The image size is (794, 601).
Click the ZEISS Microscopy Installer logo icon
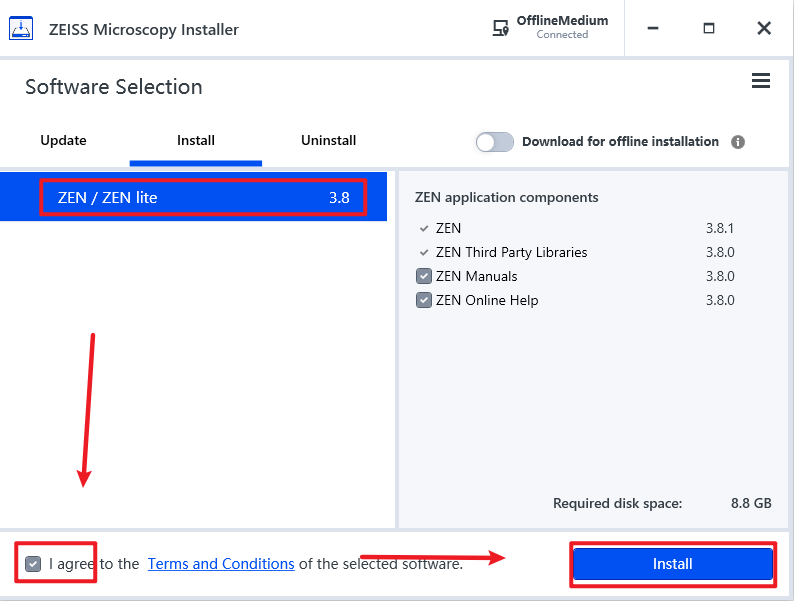(x=22, y=28)
